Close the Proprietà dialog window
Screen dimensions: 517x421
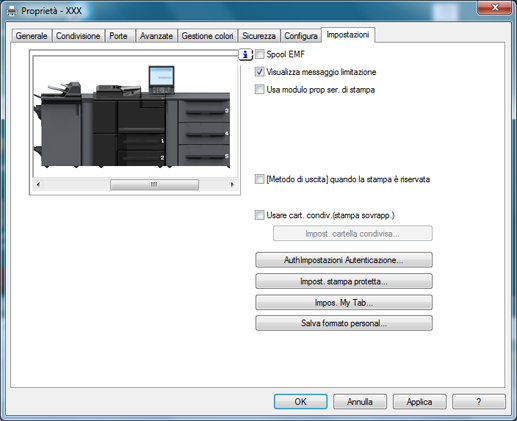pos(495,8)
